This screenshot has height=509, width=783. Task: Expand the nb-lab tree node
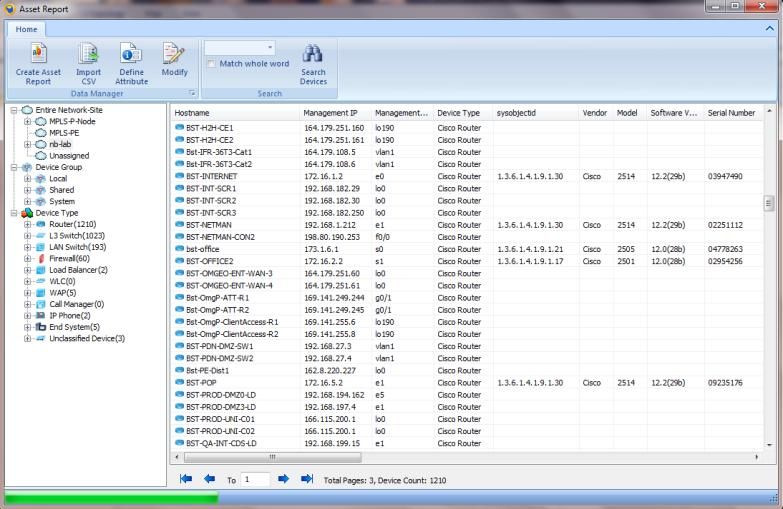[x=27, y=144]
